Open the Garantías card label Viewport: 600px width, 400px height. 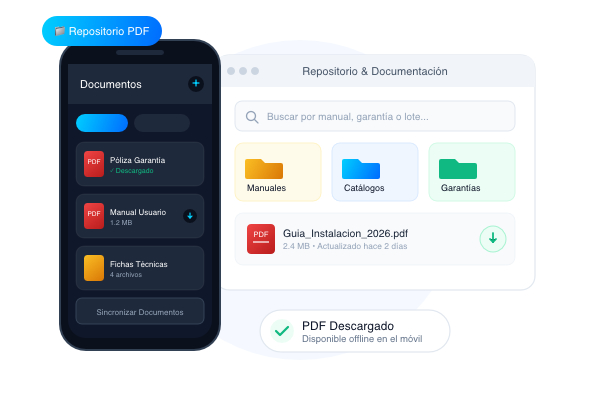point(460,188)
